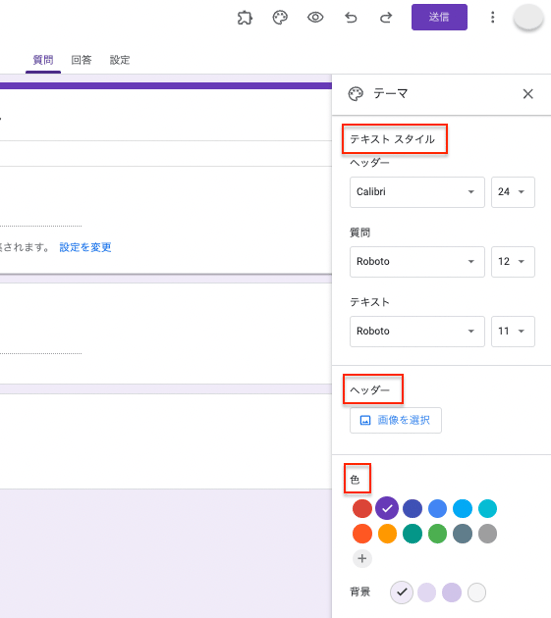Viewport: 551px width, 618px height.
Task: Select the darkest lavender background option
Action: pyautogui.click(x=451, y=592)
